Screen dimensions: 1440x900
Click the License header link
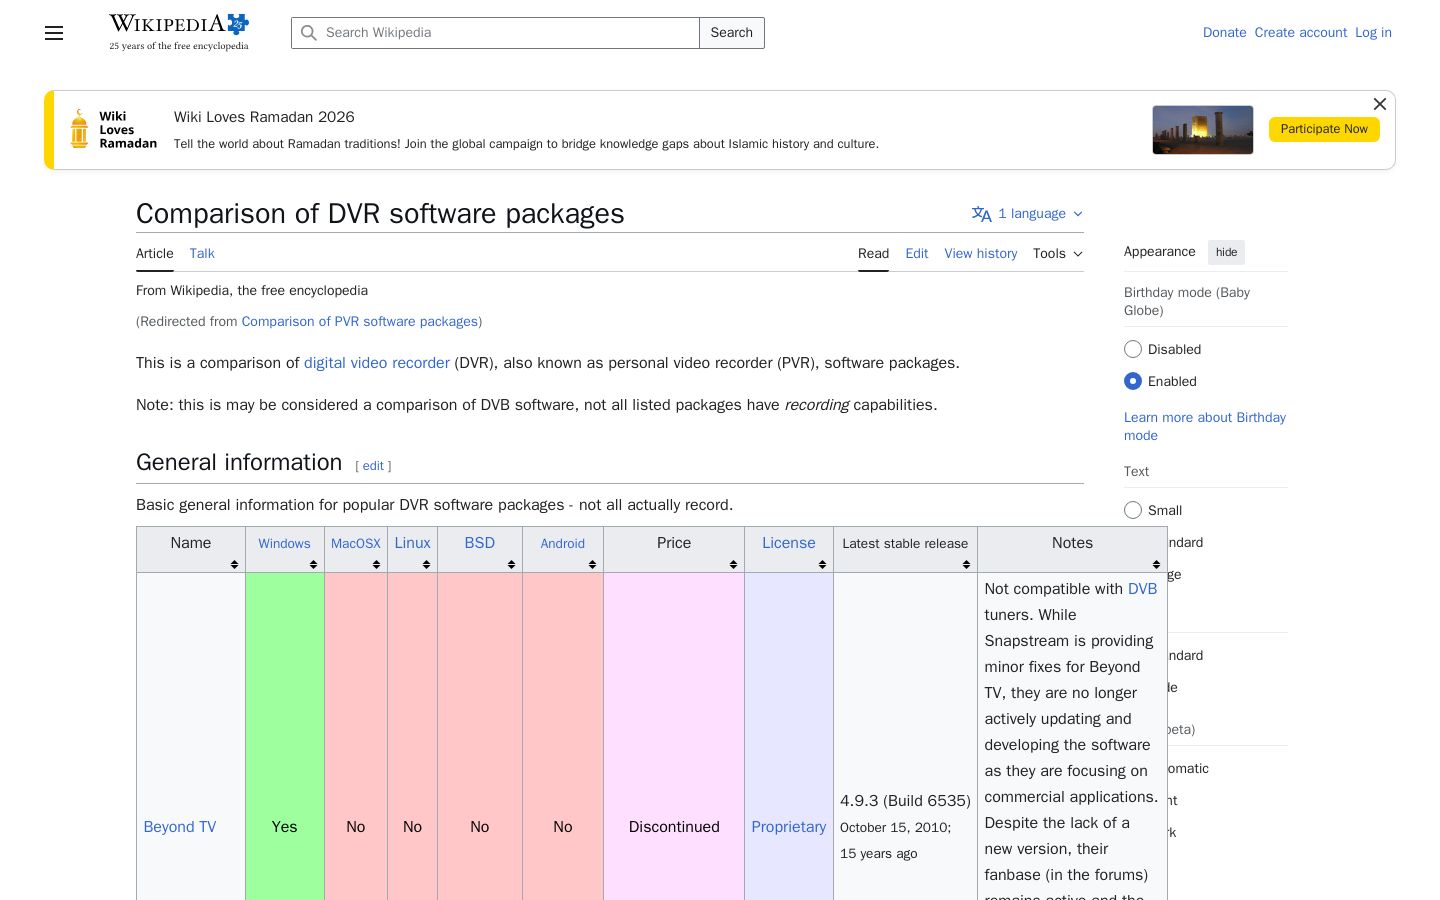(x=789, y=543)
